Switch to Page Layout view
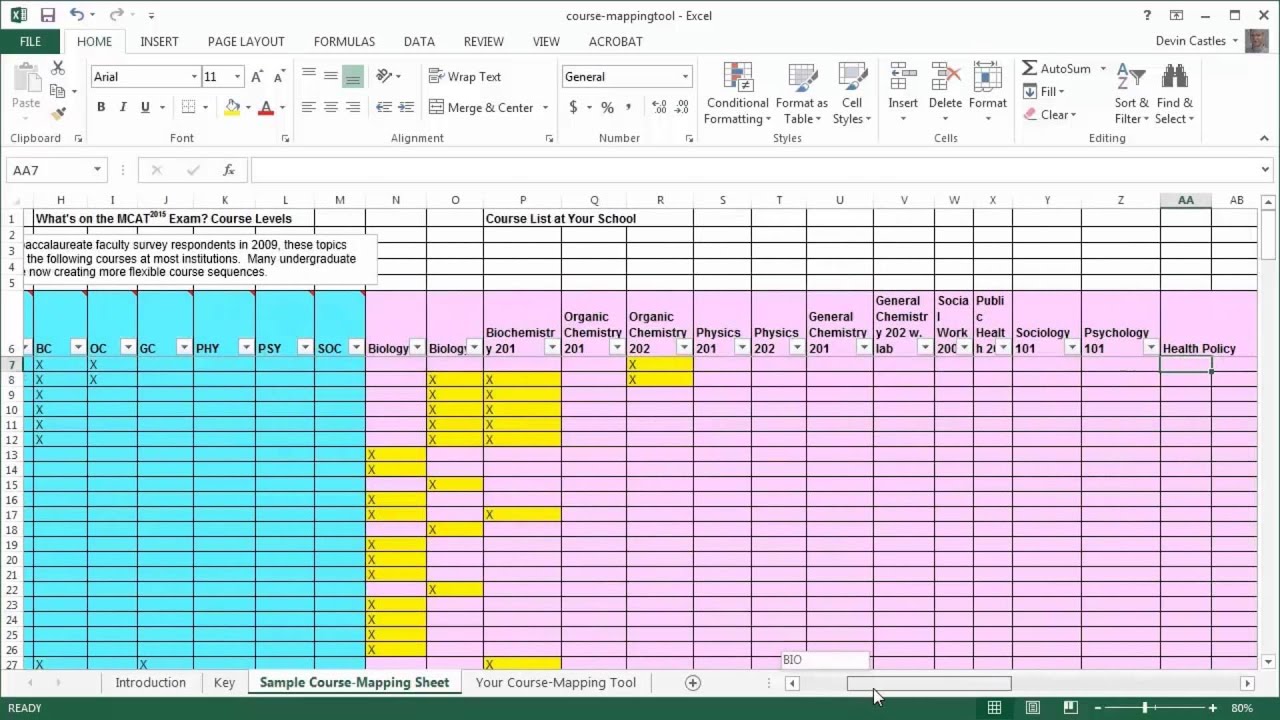The image size is (1280, 720). click(x=1032, y=708)
